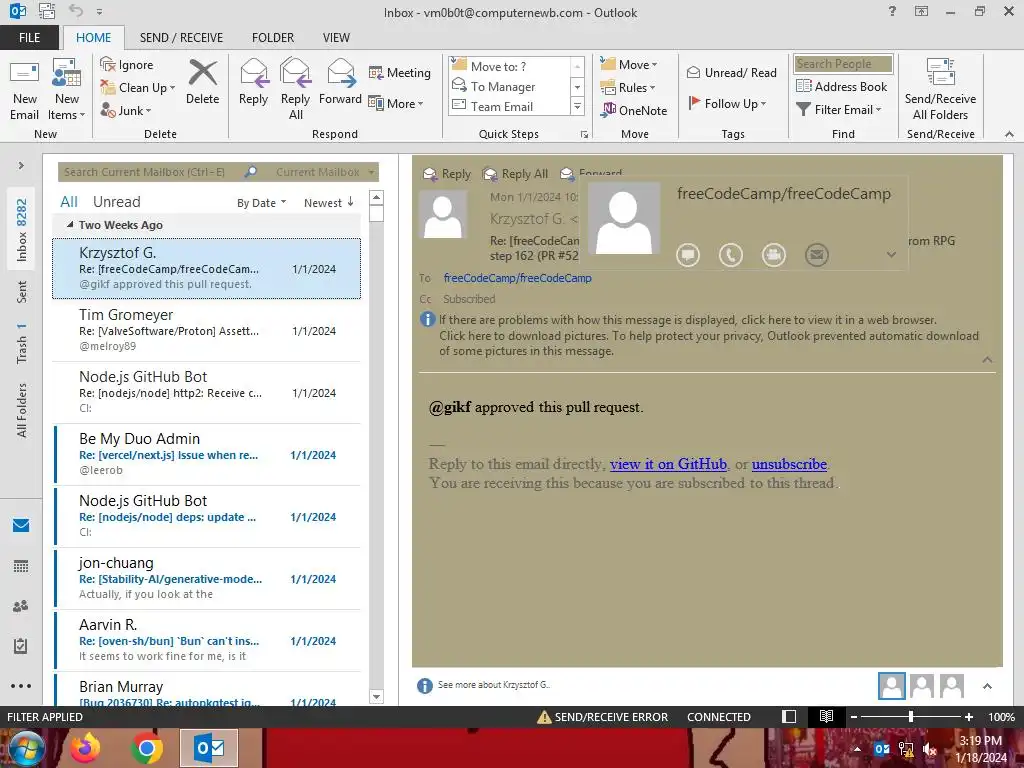Open the Follow Up flag menu
Viewport: 1024px width, 768px height.
tap(727, 103)
